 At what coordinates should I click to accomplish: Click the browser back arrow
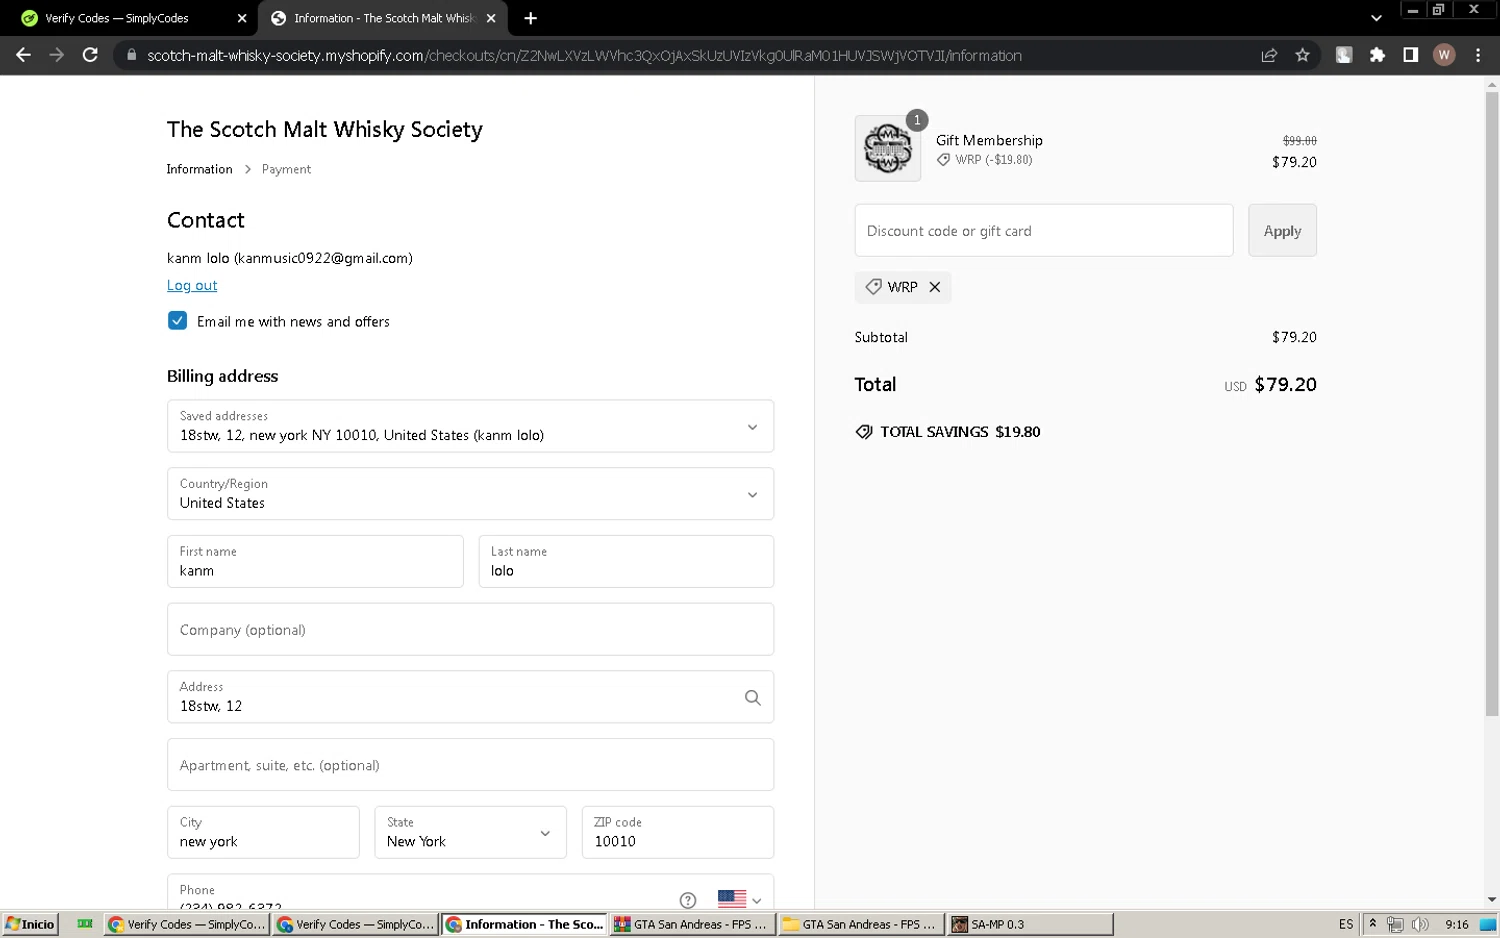click(x=23, y=55)
